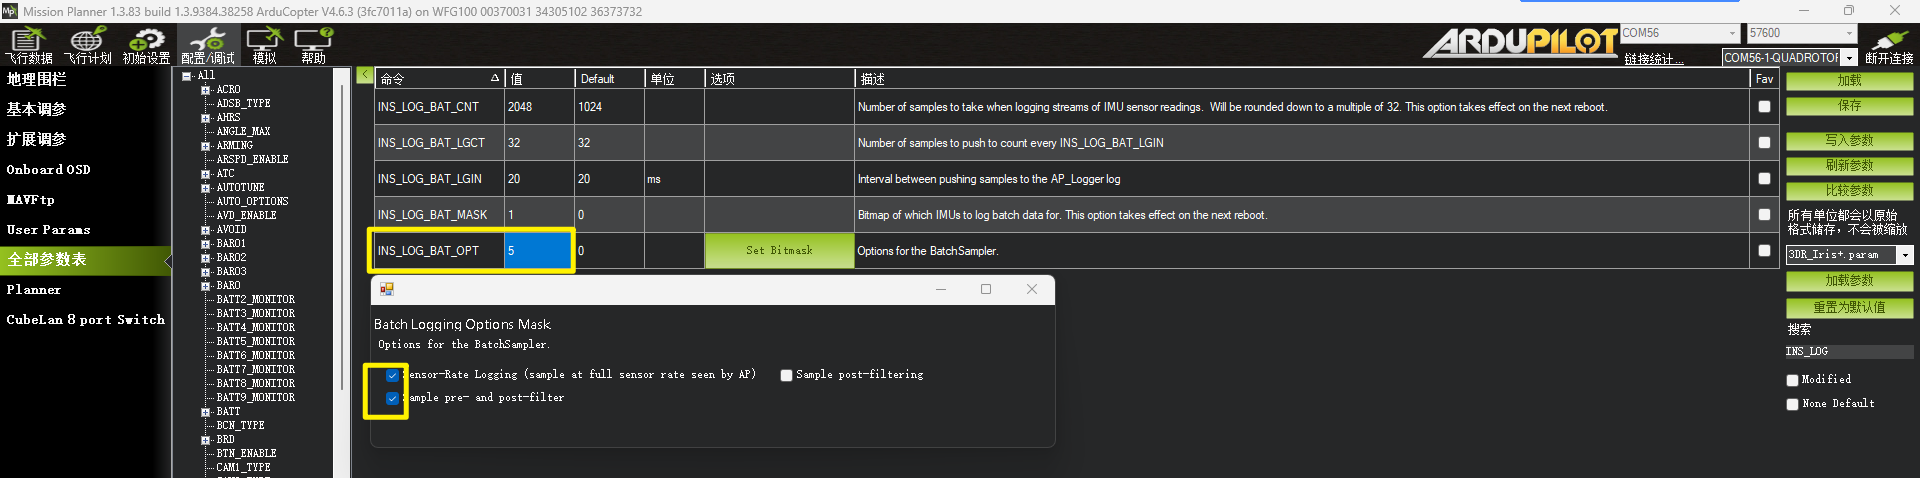Click the Mission Planner title bar icon
The height and width of the screenshot is (478, 1920).
tap(10, 11)
